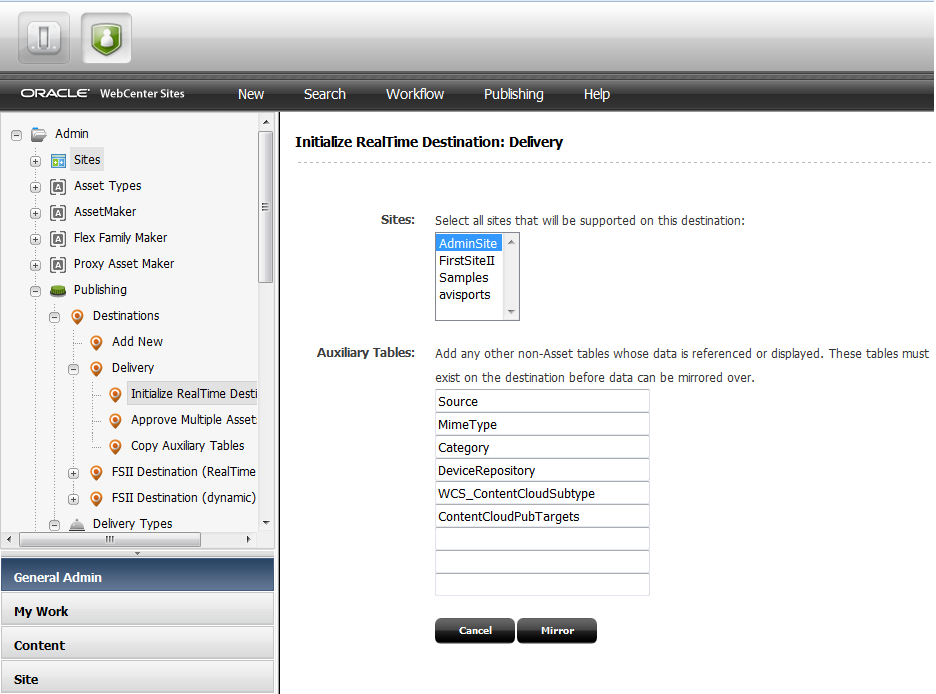Click the Approve Multiple Assets pin icon

[115, 421]
